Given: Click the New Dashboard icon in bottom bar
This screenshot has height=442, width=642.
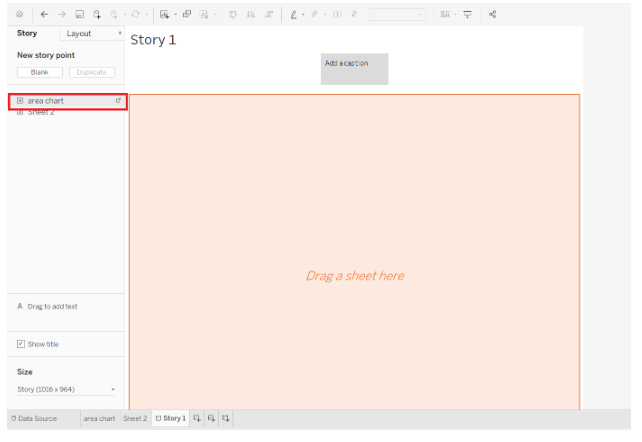Looking at the screenshot, I should [211, 418].
